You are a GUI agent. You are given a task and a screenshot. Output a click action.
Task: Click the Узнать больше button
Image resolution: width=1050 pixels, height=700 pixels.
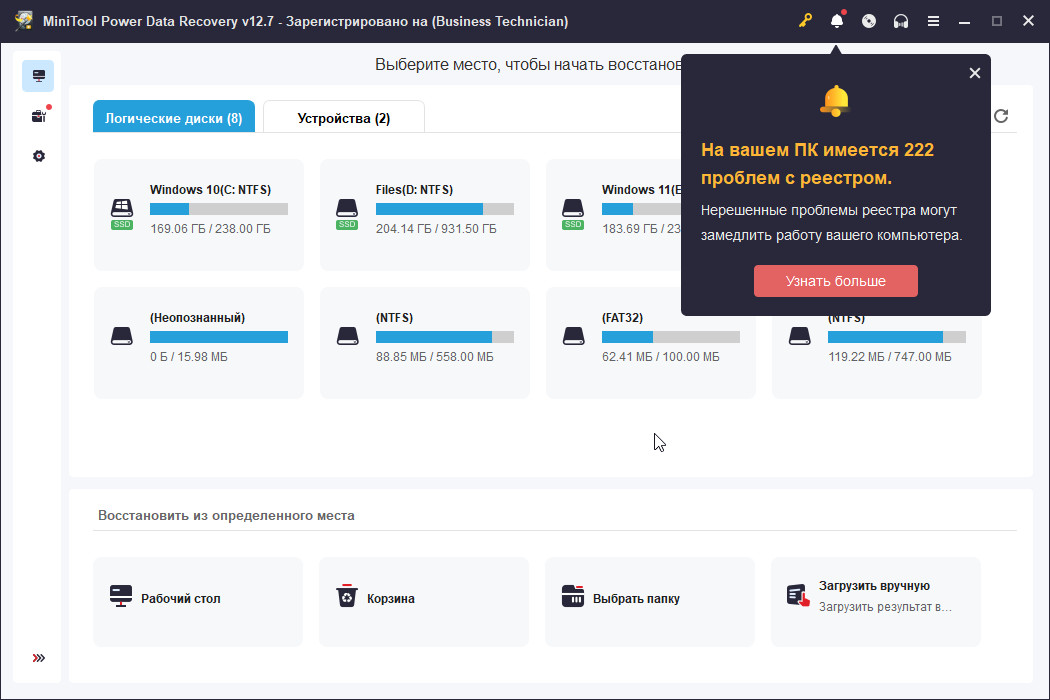[x=835, y=281]
